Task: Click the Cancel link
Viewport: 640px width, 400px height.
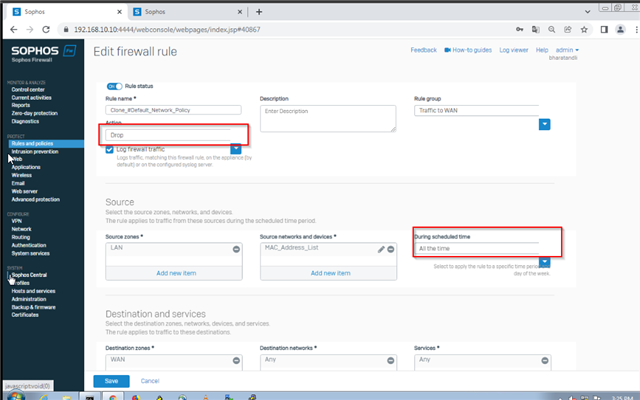Action: (150, 381)
